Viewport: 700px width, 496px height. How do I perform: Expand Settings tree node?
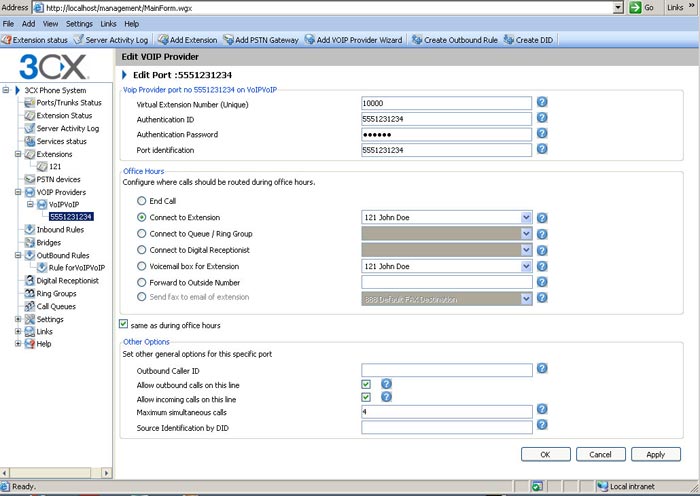18,319
